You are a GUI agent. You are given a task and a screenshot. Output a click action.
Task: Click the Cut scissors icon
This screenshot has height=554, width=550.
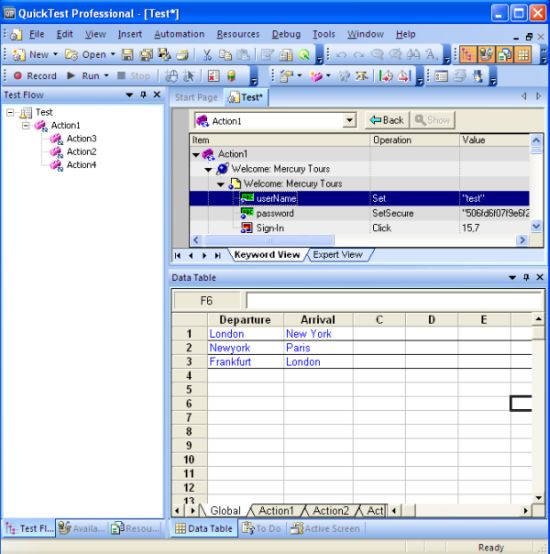207,55
